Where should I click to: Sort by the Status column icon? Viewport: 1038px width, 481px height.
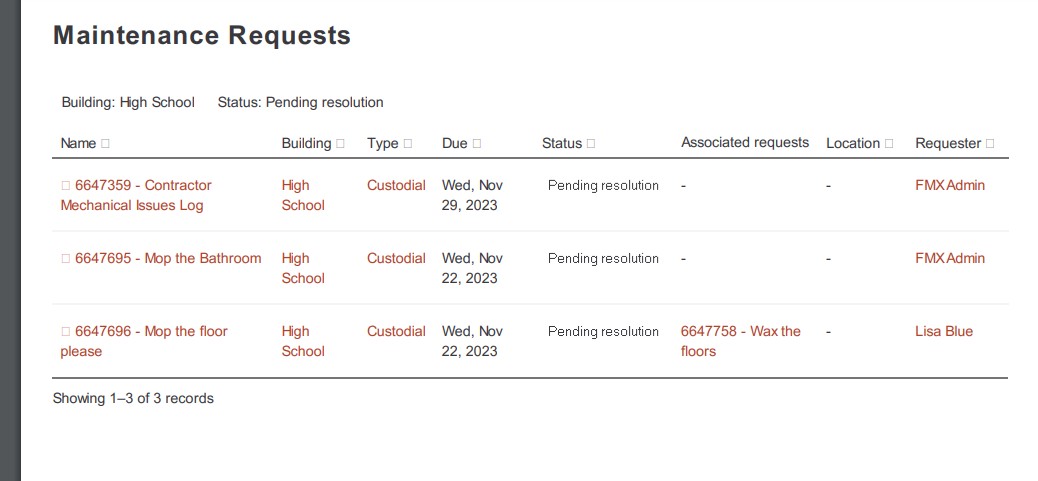[x=591, y=144]
